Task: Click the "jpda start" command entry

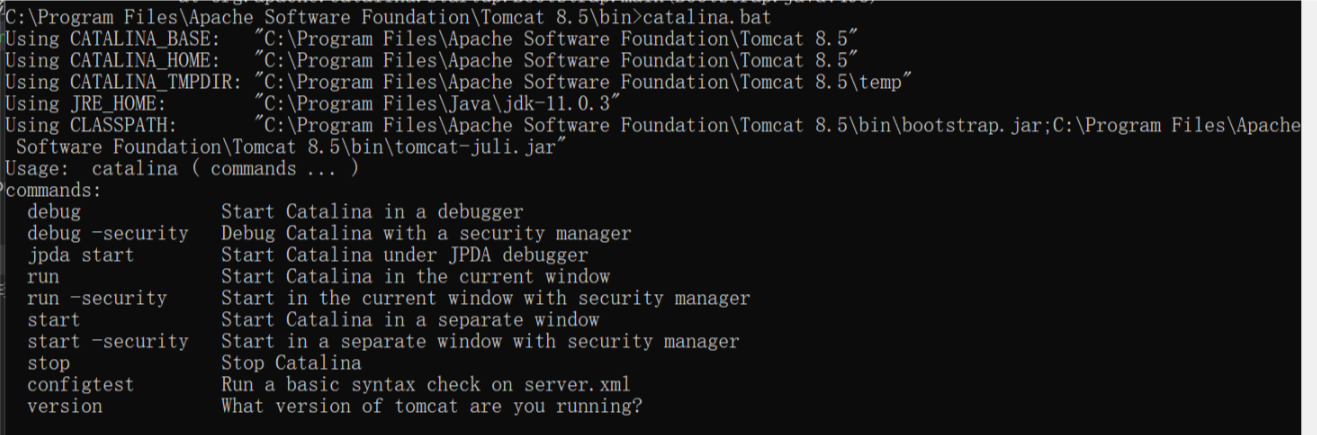Action: pyautogui.click(x=80, y=255)
